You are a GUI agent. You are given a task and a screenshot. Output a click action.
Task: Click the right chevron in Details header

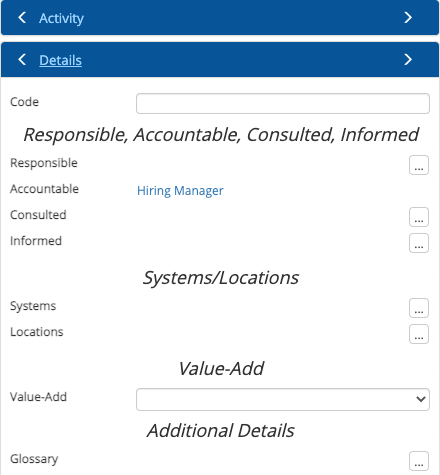408,60
